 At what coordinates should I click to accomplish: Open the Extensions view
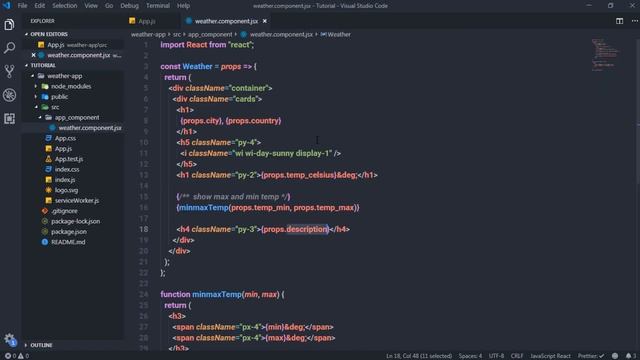click(x=9, y=119)
